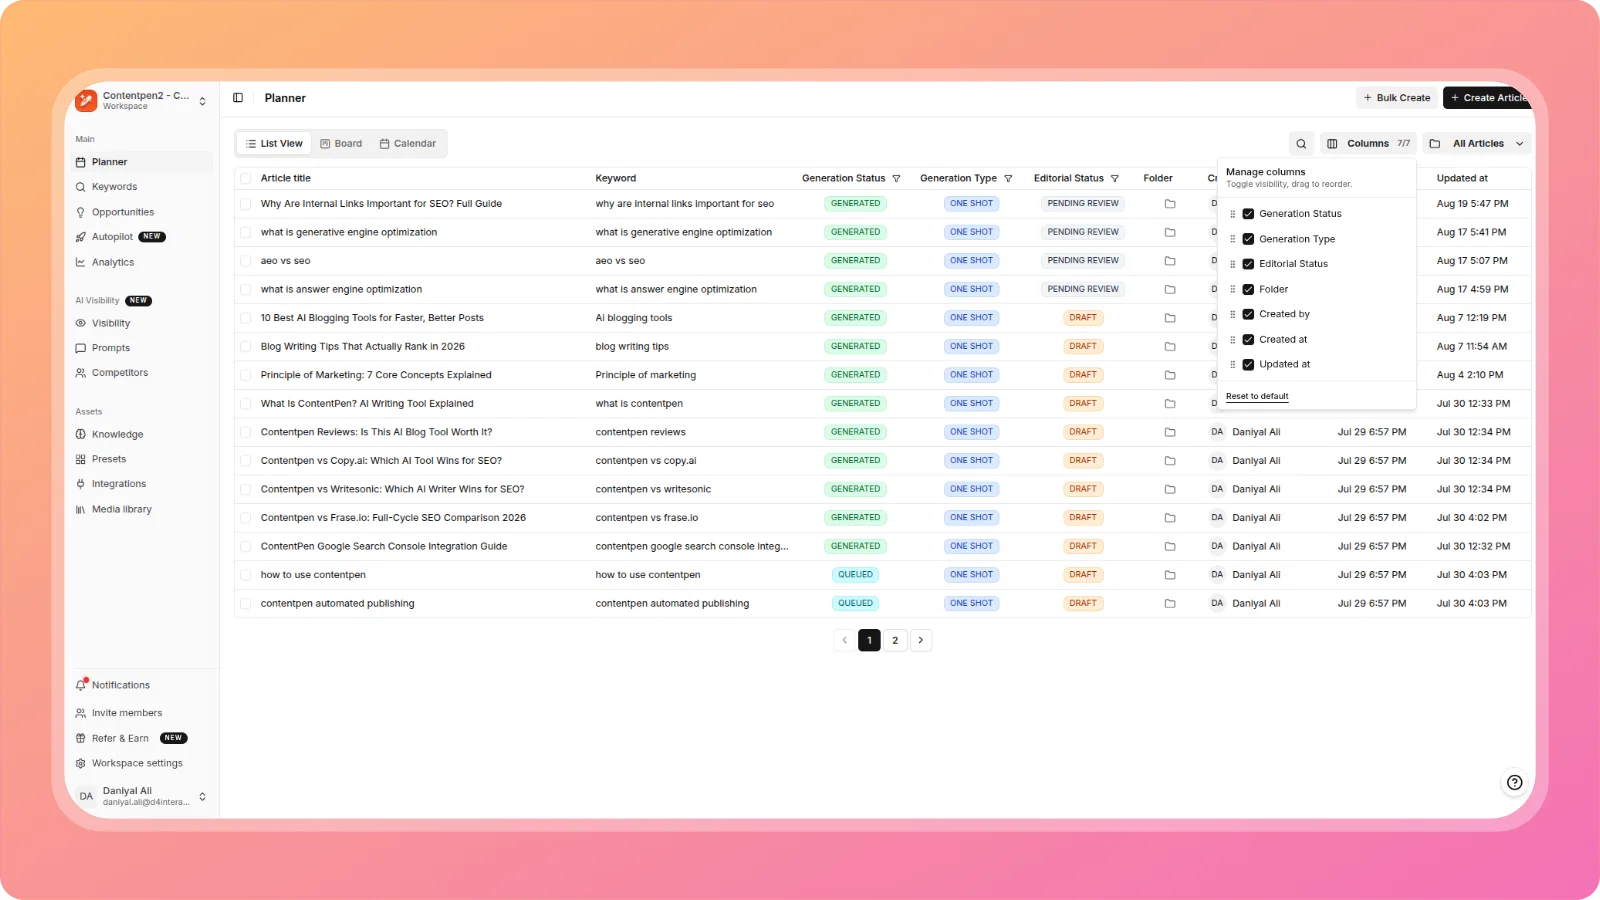This screenshot has width=1600, height=900.
Task: Open Planner in the sidebar
Action: click(x=143, y=162)
